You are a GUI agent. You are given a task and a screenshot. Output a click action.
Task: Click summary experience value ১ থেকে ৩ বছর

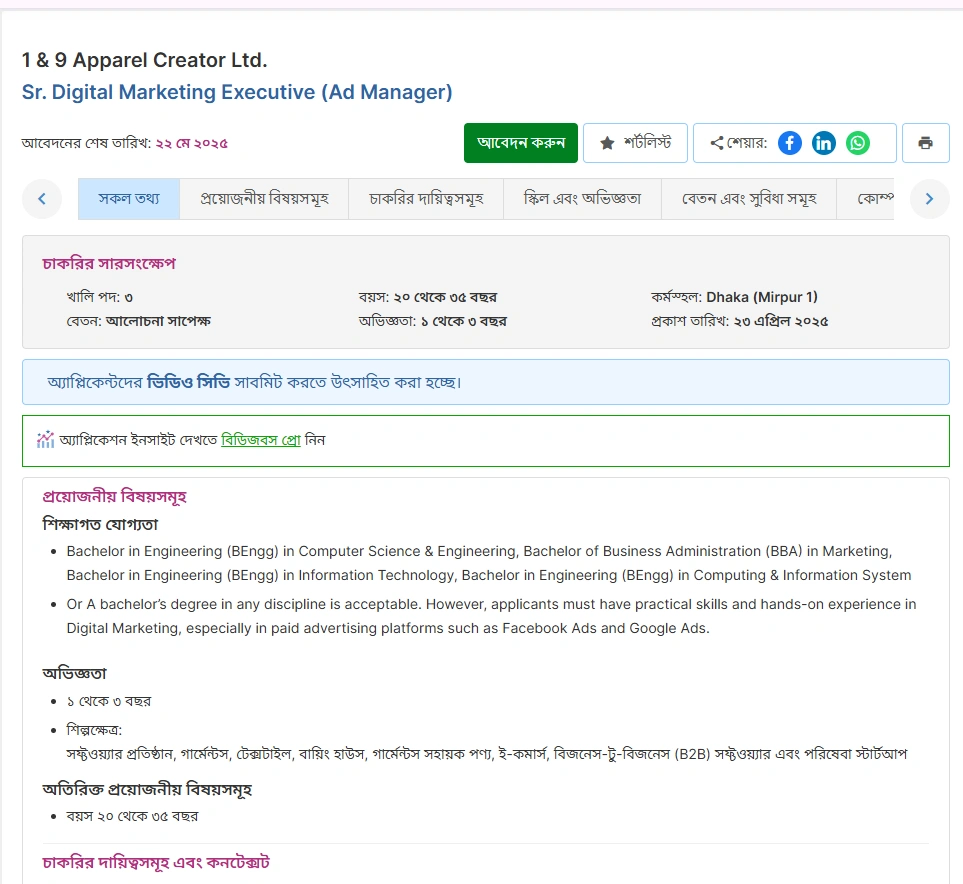[464, 321]
